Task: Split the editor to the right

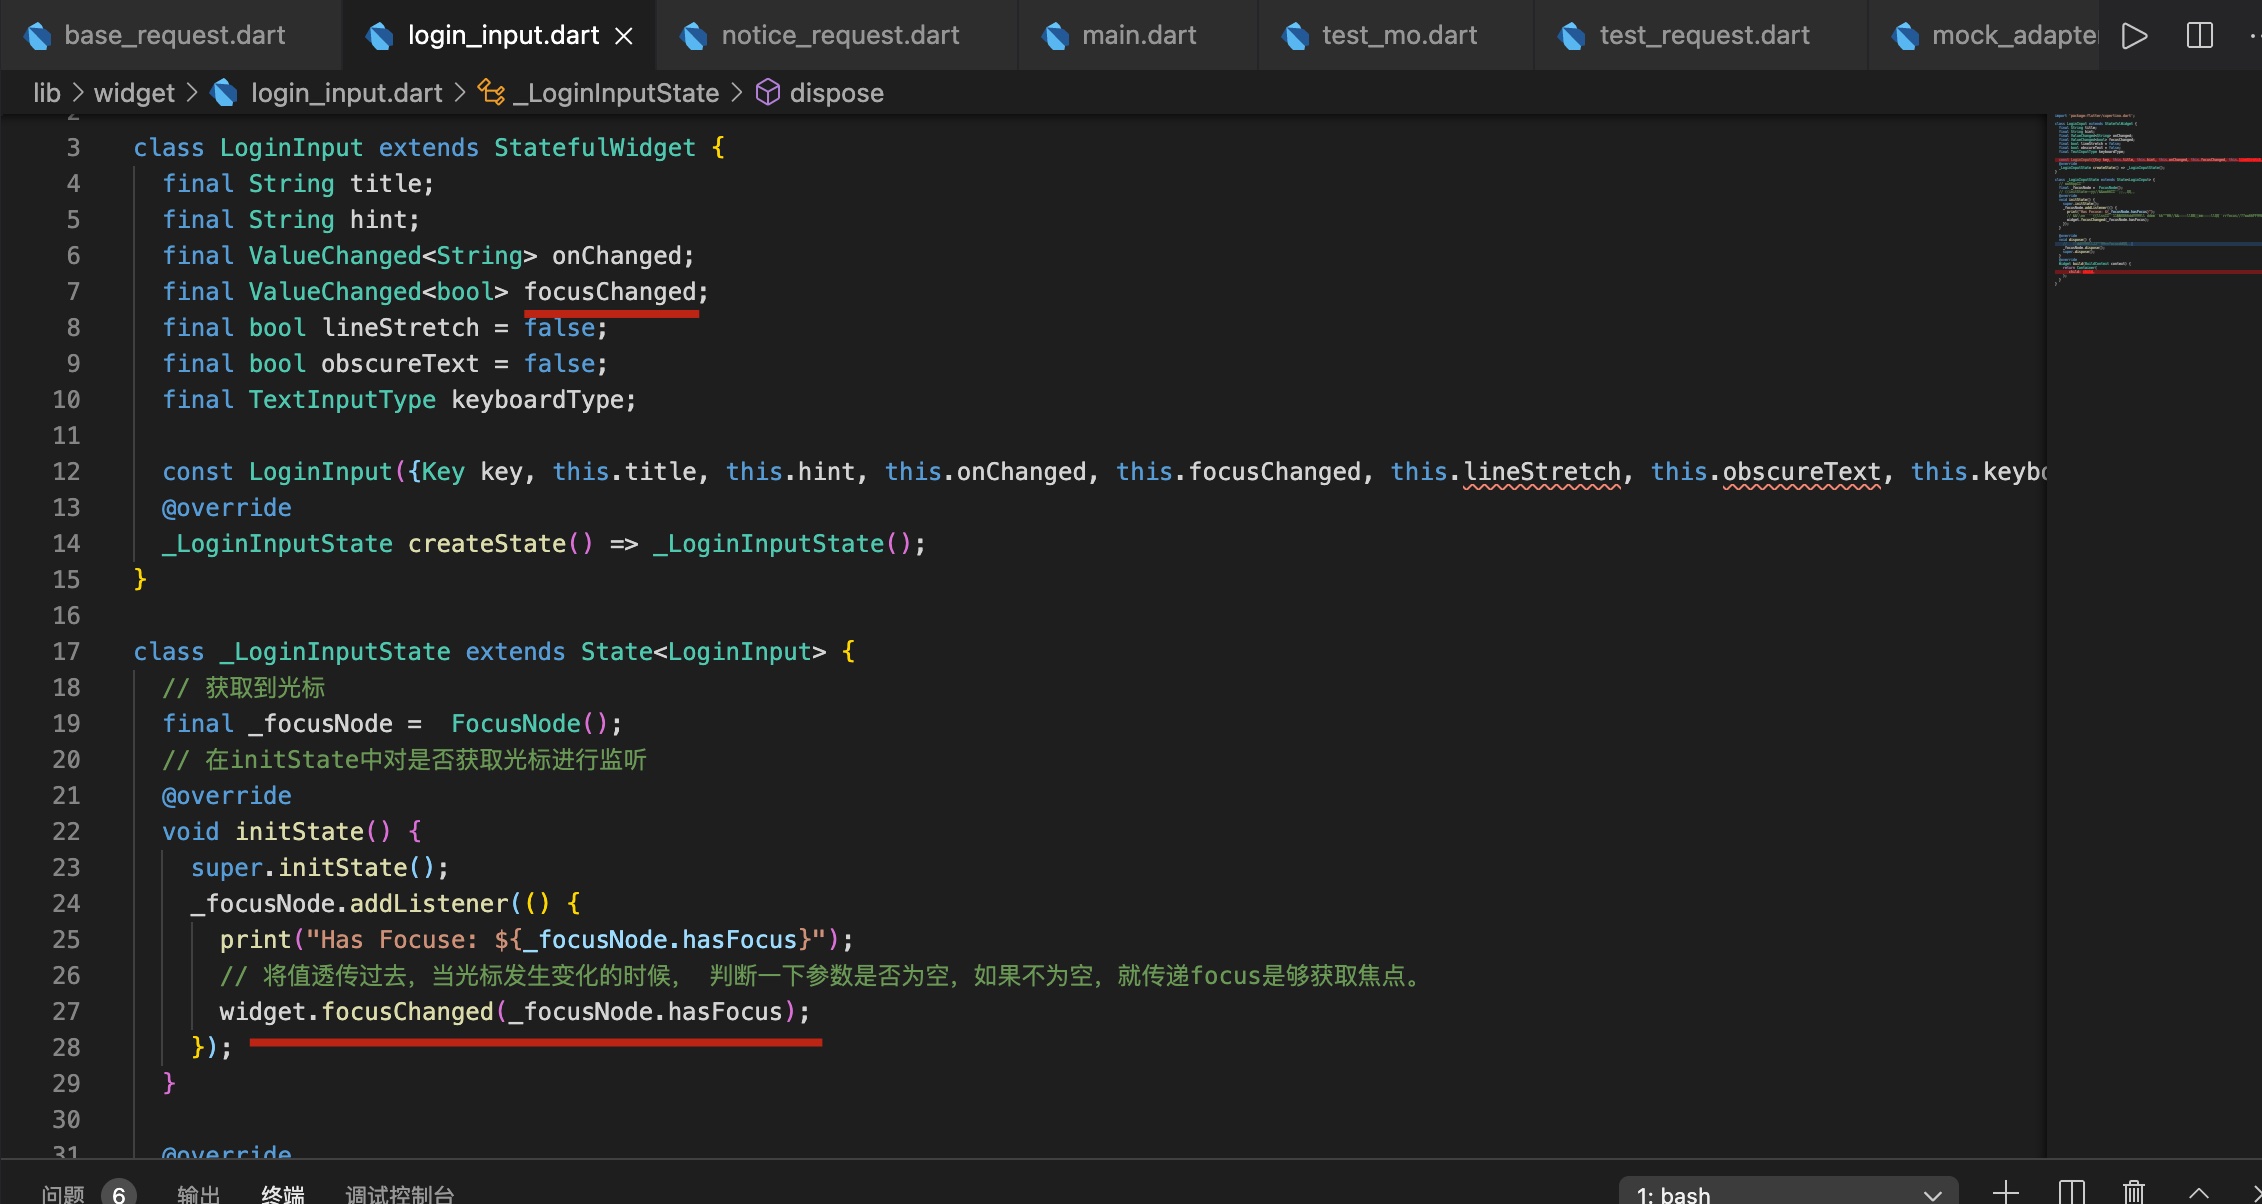Action: (x=2200, y=36)
